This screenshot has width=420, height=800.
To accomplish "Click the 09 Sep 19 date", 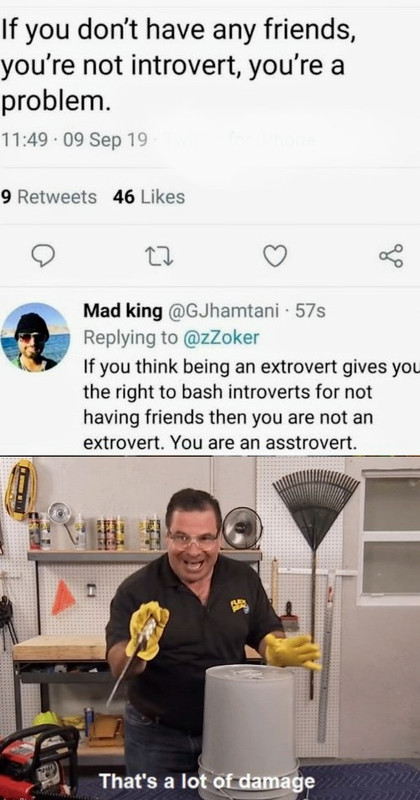I will click(105, 140).
